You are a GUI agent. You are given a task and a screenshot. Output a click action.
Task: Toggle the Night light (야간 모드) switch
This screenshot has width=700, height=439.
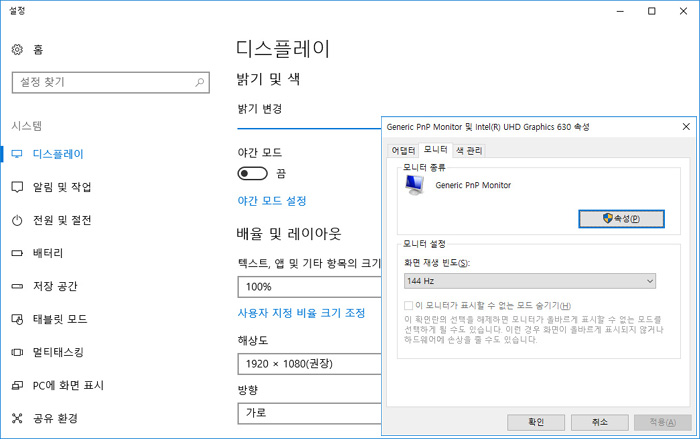(x=252, y=173)
